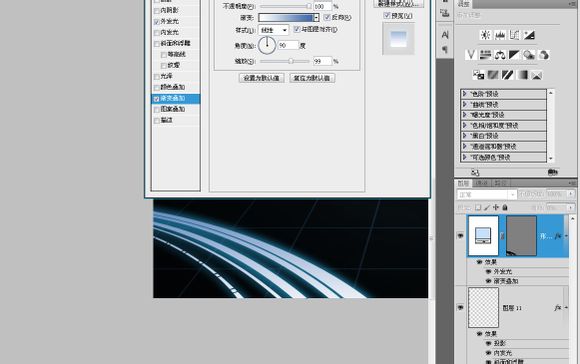Open the Paragraph panel icon
The width and height of the screenshot is (580, 364).
[x=445, y=49]
